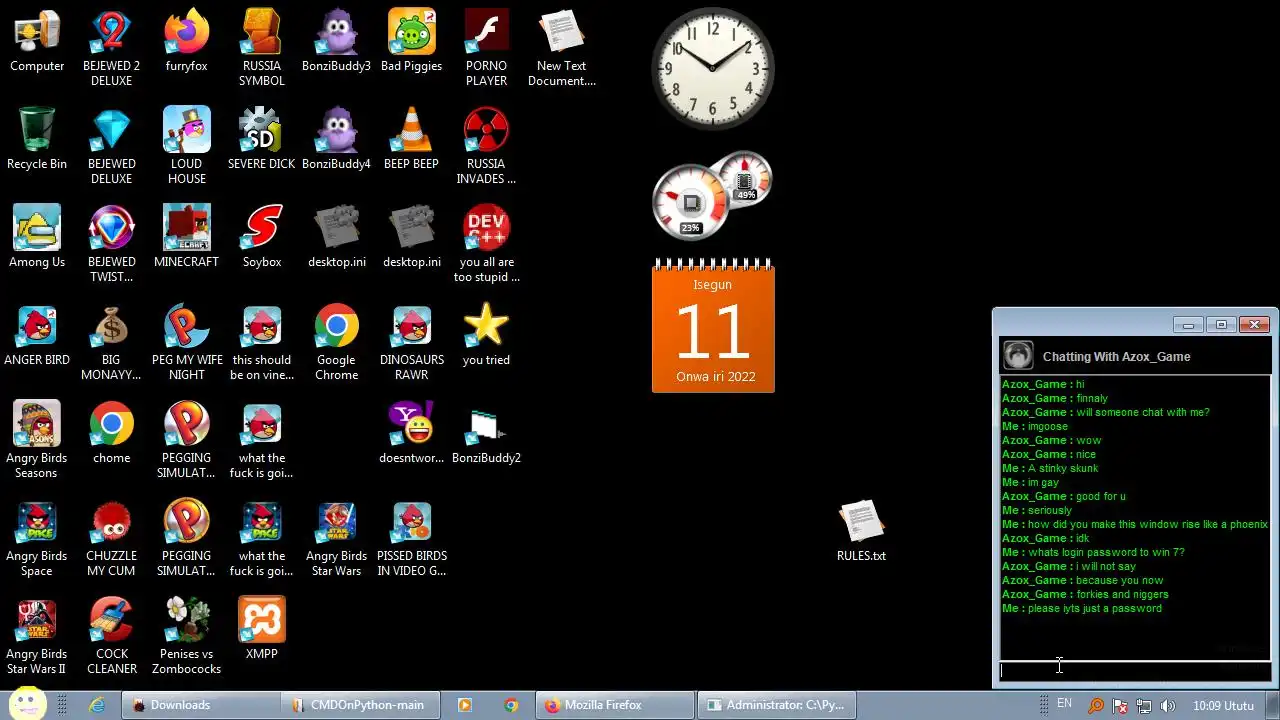Switch to Administrator command prompt taskbar window
Image resolution: width=1280 pixels, height=720 pixels.
(776, 705)
